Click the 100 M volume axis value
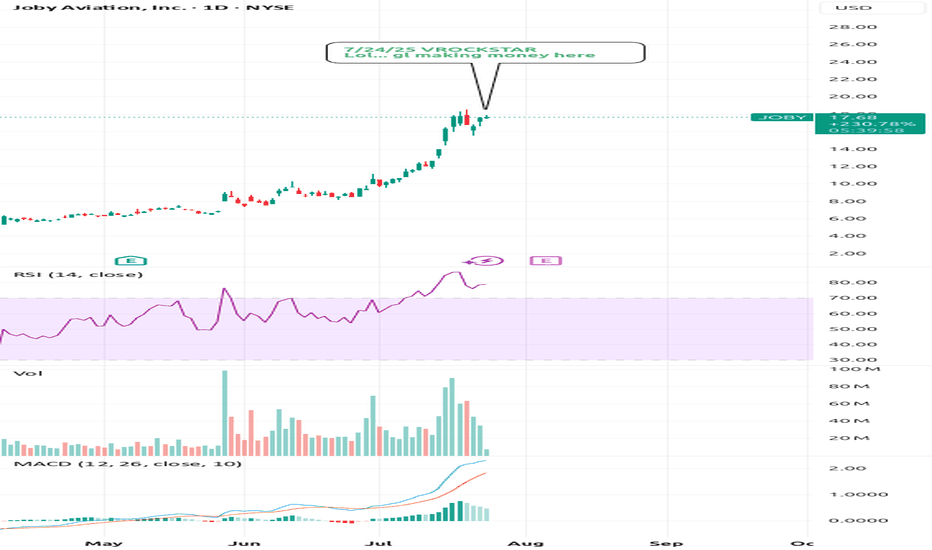This screenshot has width=932, height=550. [855, 369]
